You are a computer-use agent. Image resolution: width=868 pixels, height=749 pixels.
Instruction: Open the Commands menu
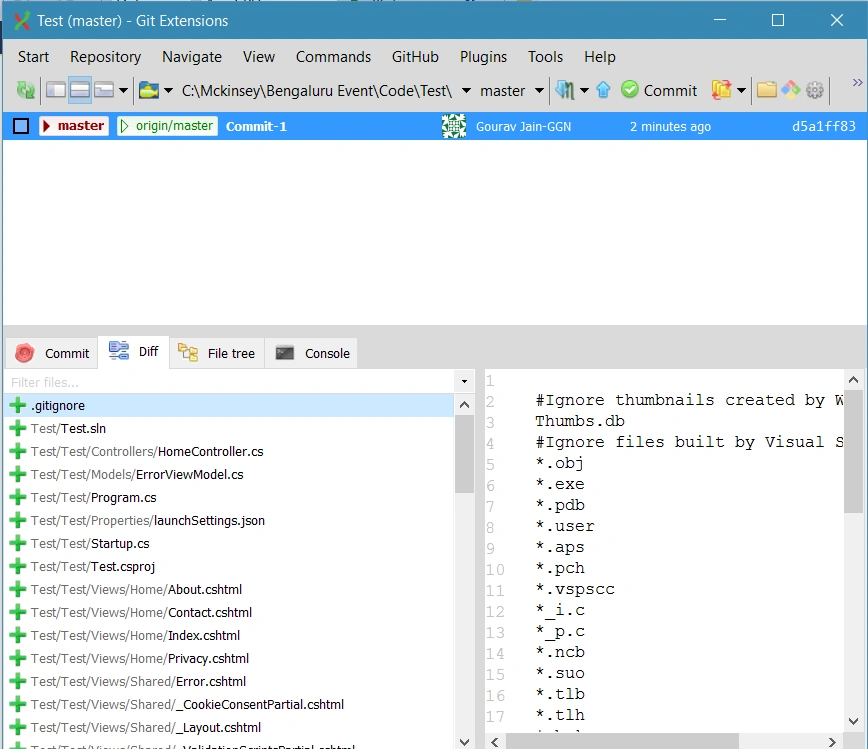(333, 56)
